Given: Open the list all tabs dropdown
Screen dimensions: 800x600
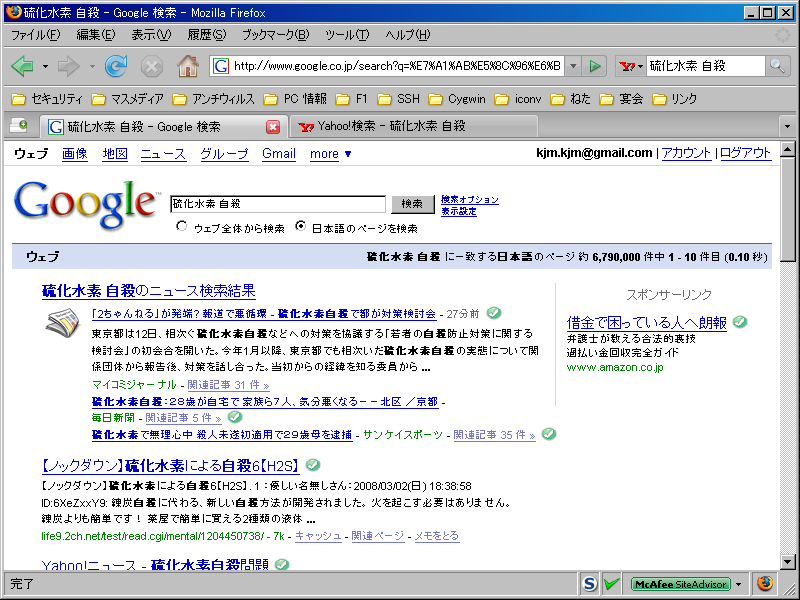Looking at the screenshot, I should point(787,126).
